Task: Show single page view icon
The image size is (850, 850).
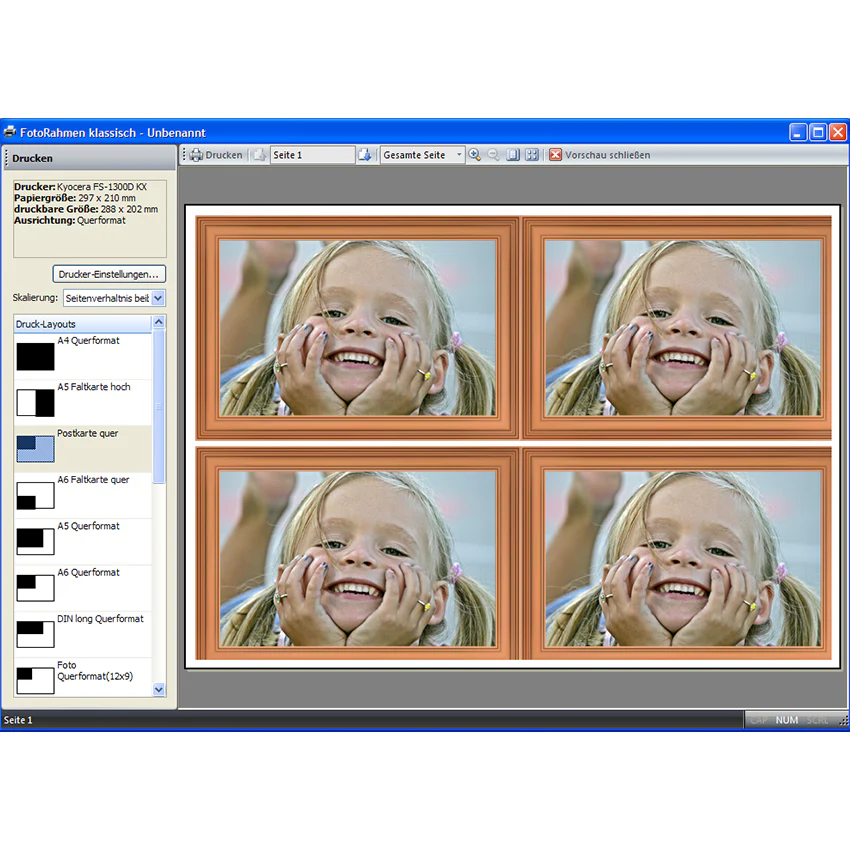Action: [513, 155]
